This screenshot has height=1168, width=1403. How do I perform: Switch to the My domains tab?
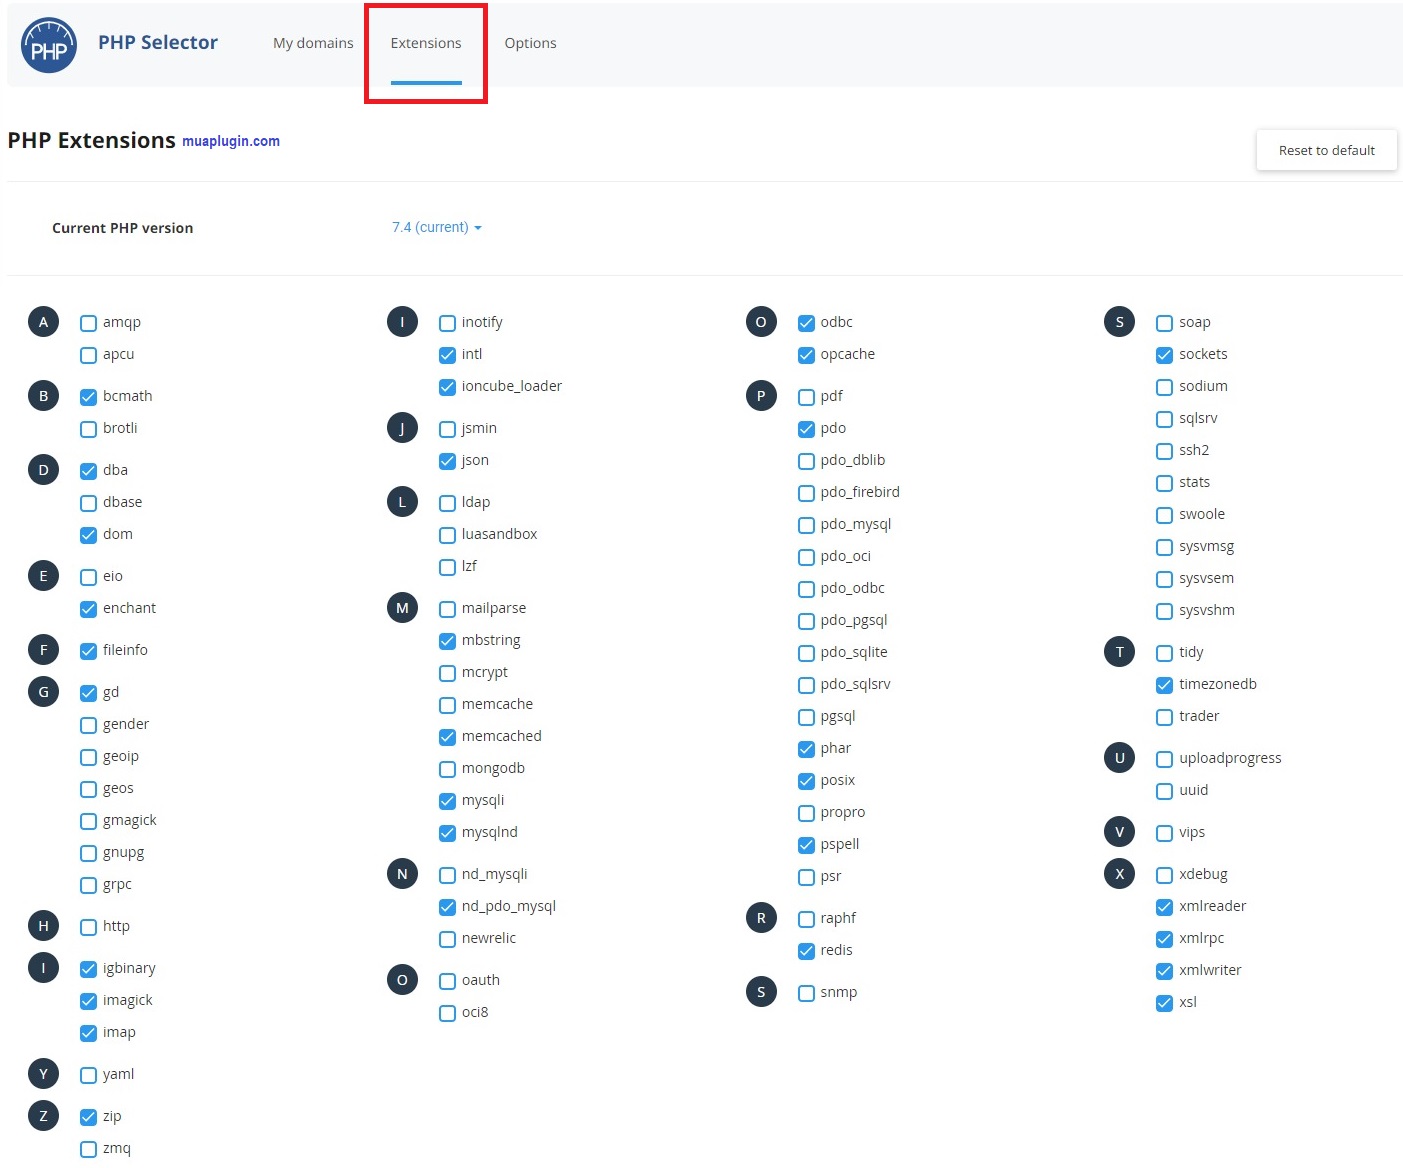click(x=313, y=43)
